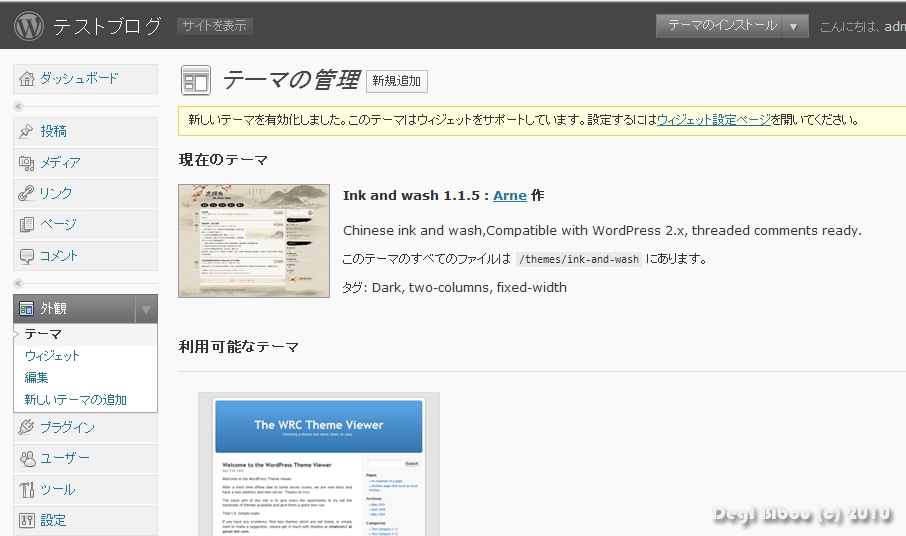Click the プラグイン plug icon
The height and width of the screenshot is (536, 906).
(26, 427)
